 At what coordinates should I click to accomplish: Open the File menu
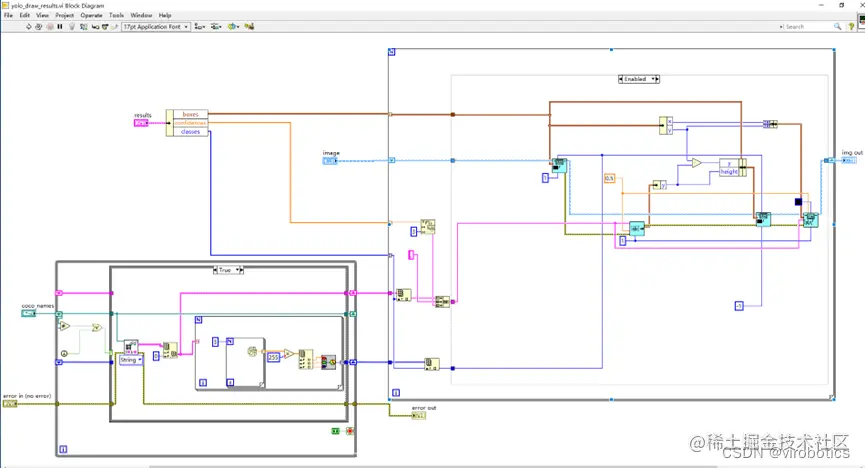click(8, 15)
